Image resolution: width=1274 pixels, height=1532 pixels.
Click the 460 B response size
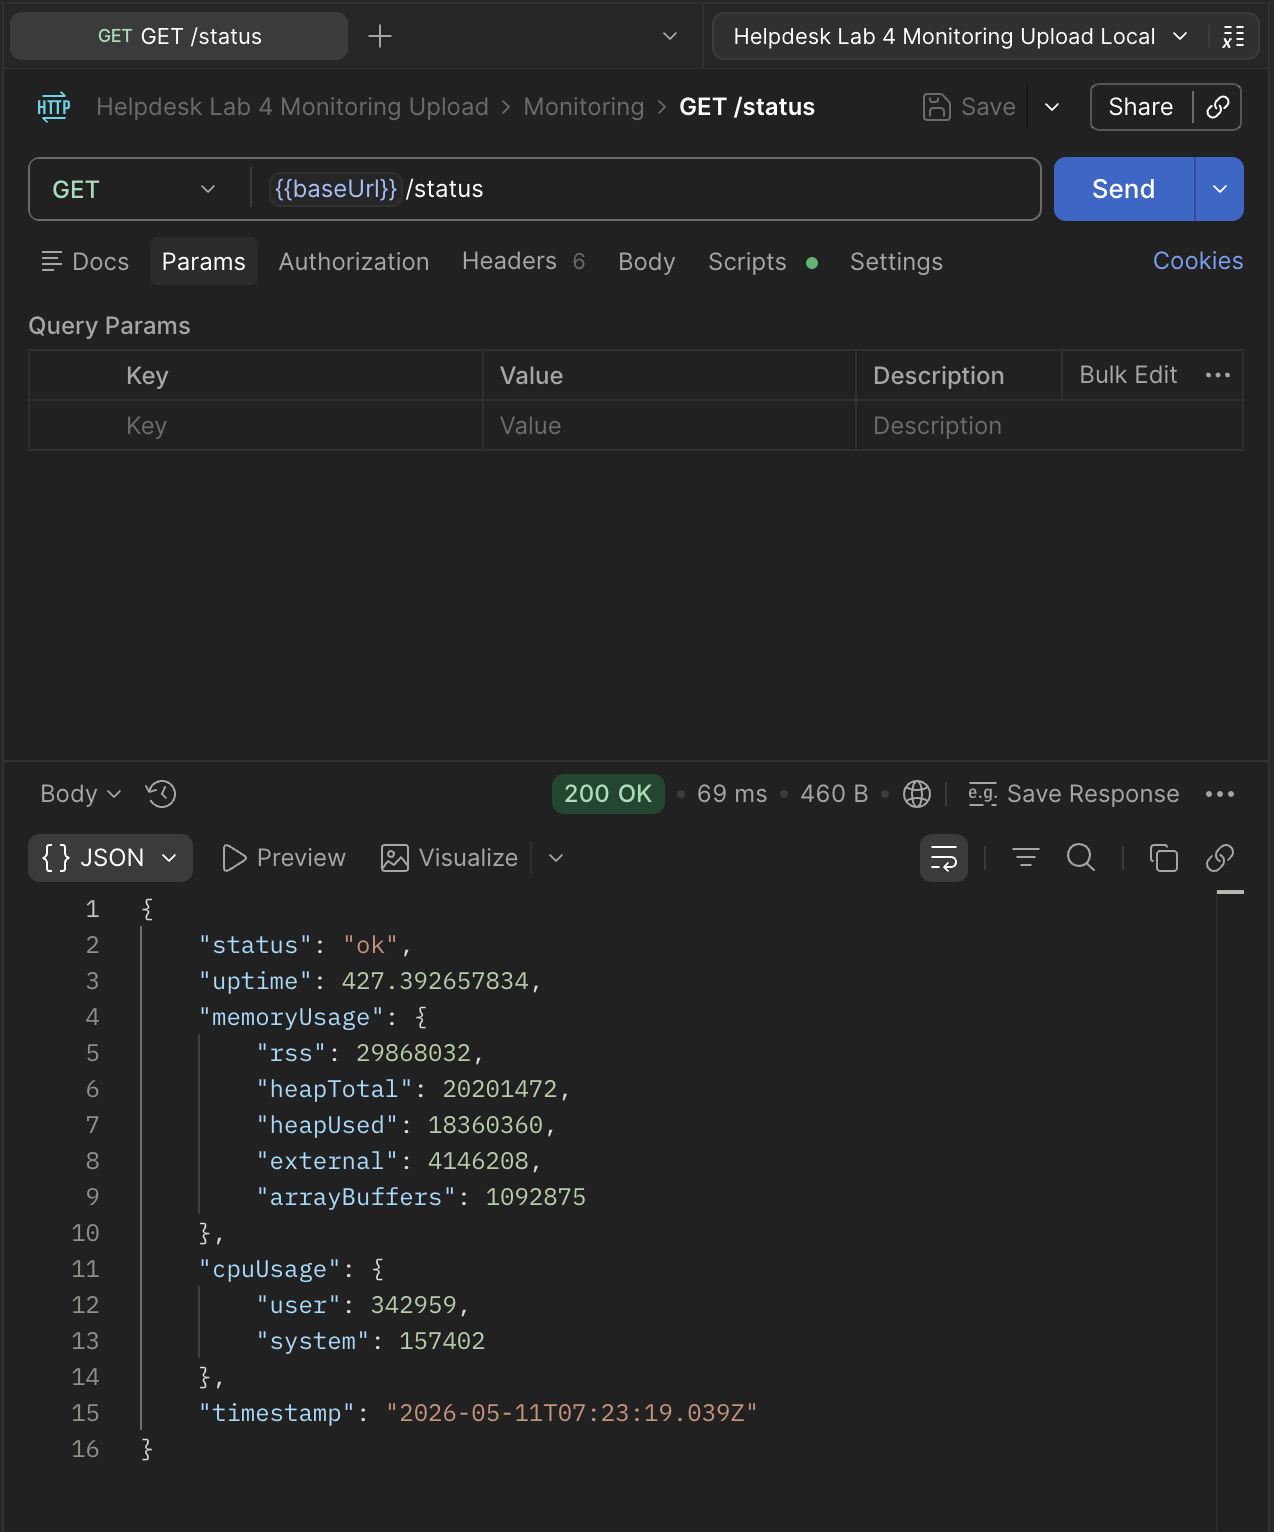pyautogui.click(x=834, y=794)
